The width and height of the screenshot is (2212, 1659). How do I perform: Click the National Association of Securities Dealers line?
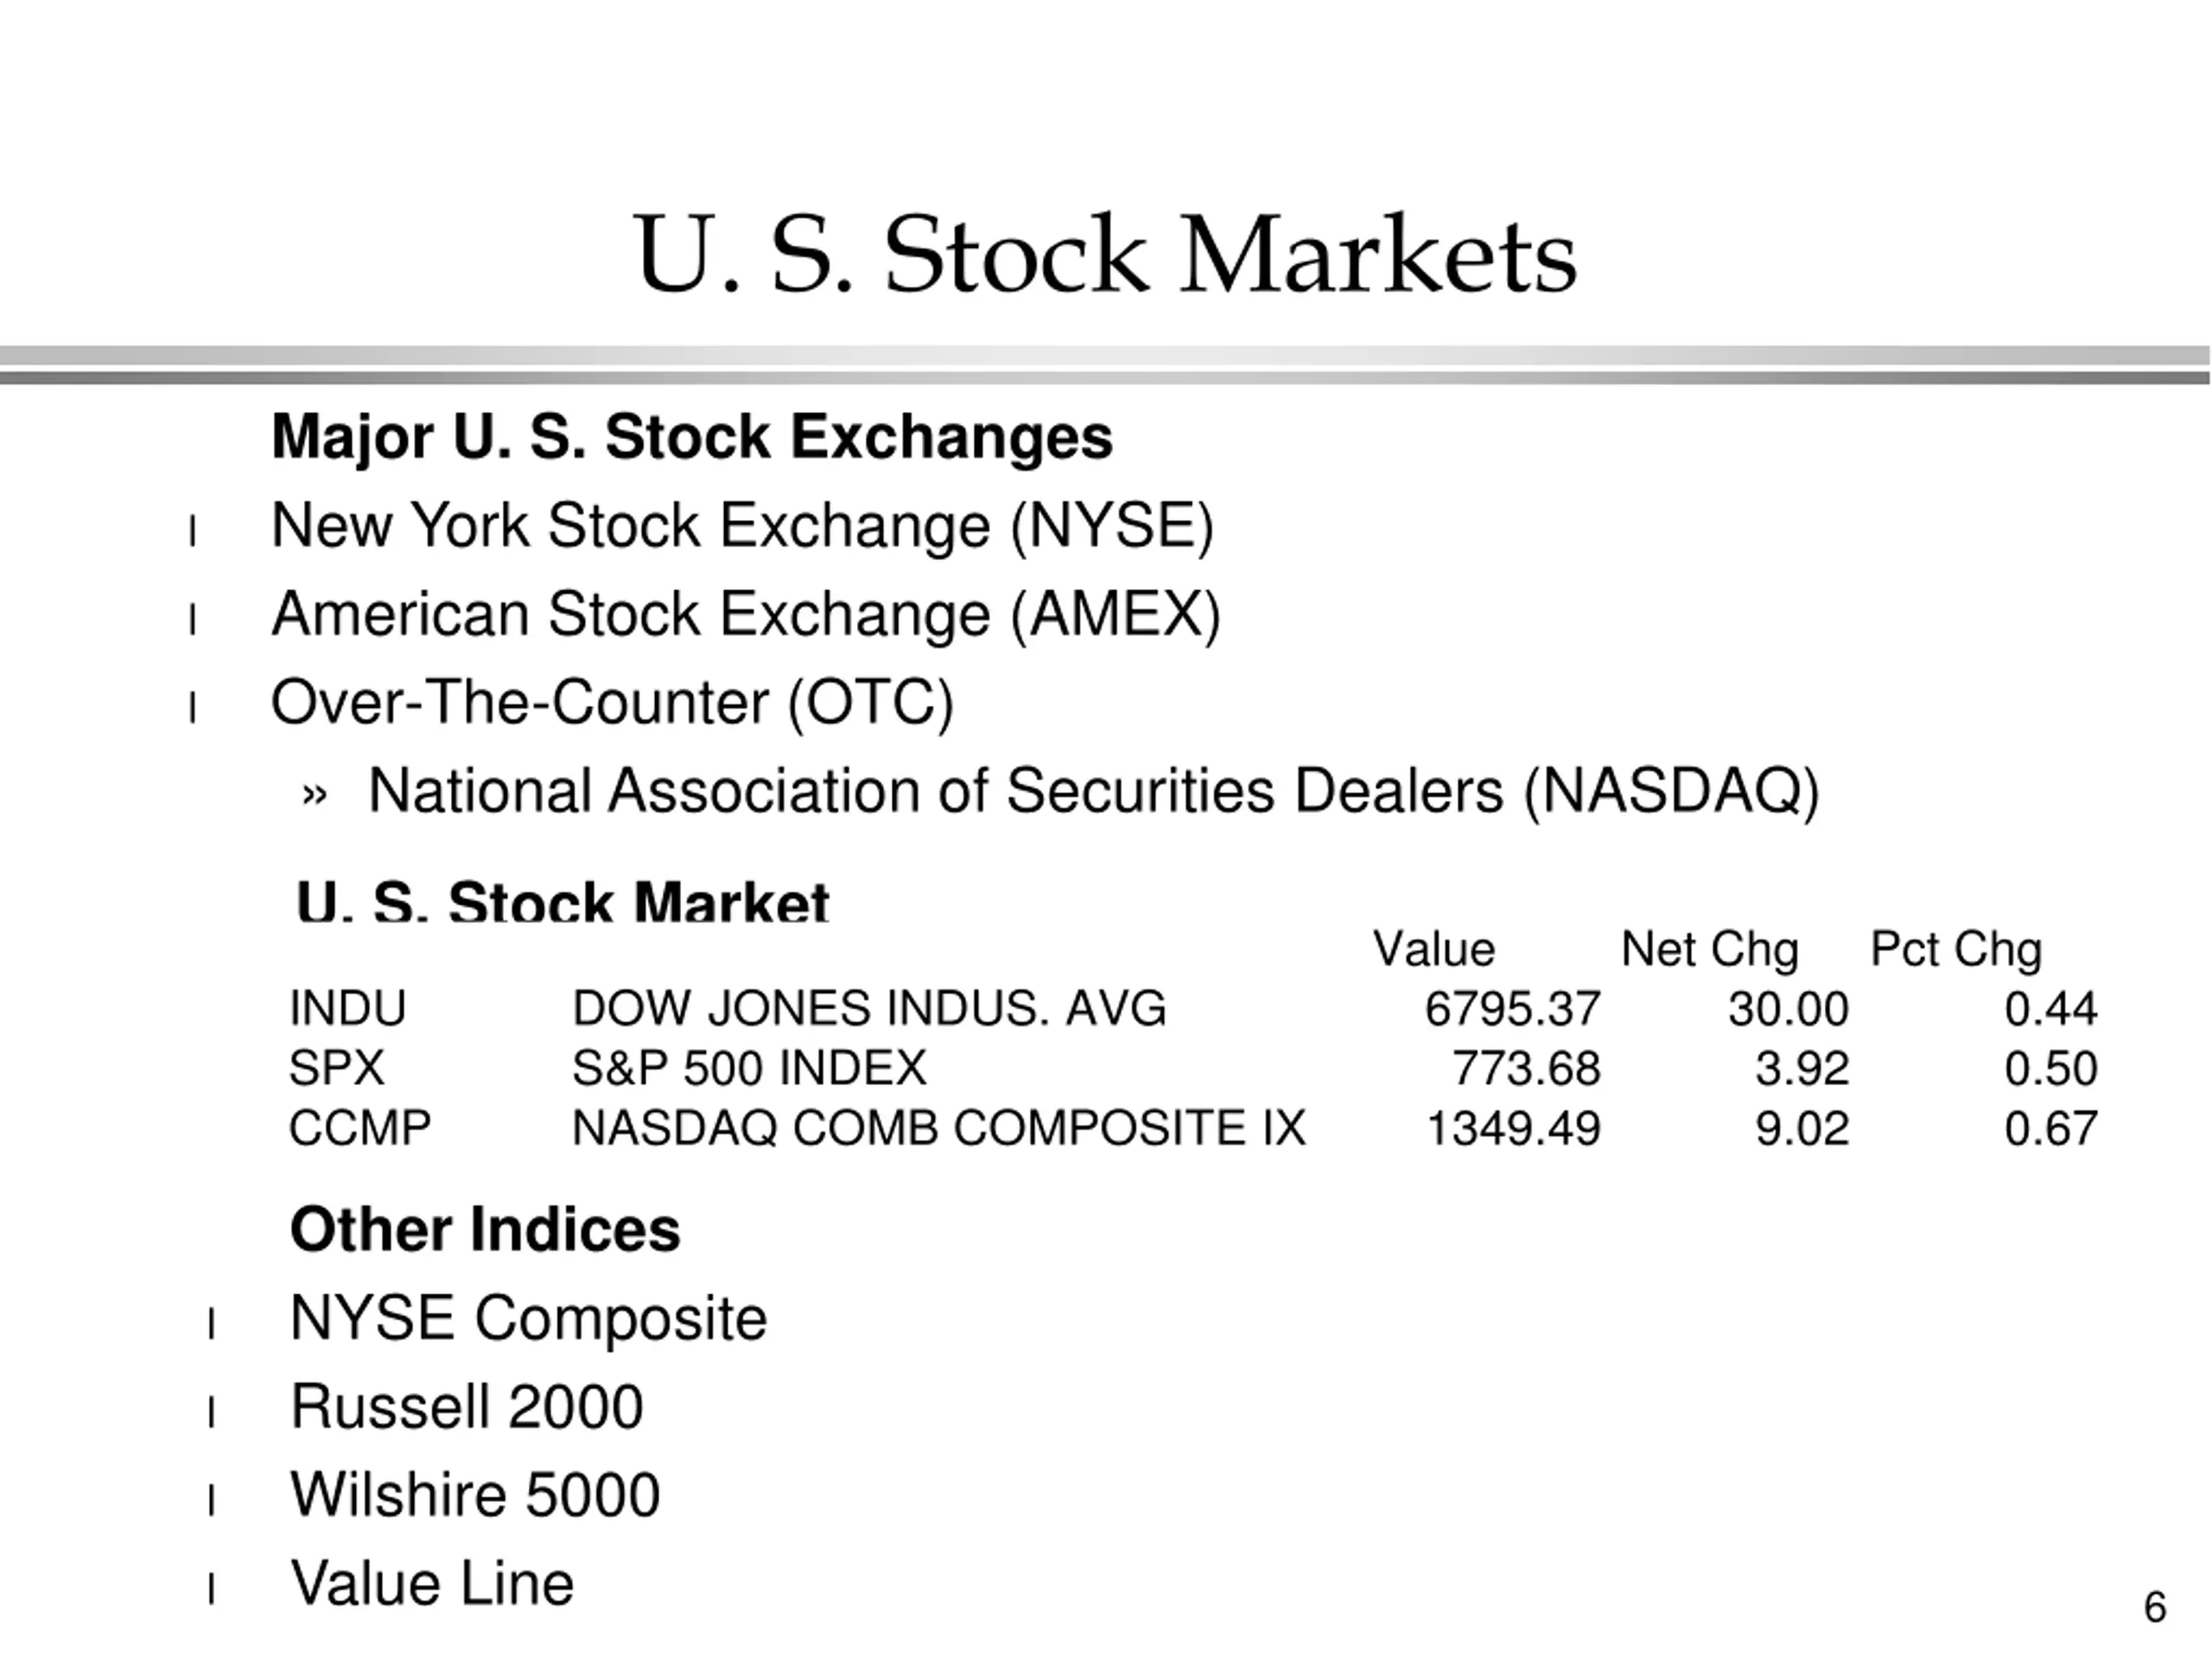pos(1094,792)
